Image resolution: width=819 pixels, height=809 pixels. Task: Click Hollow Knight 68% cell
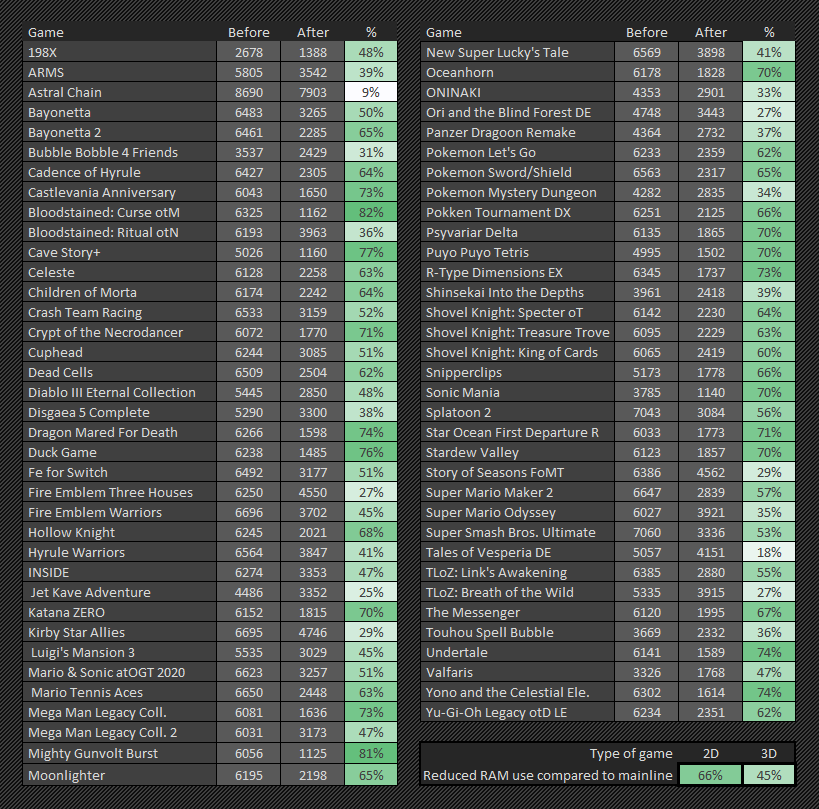coord(371,533)
